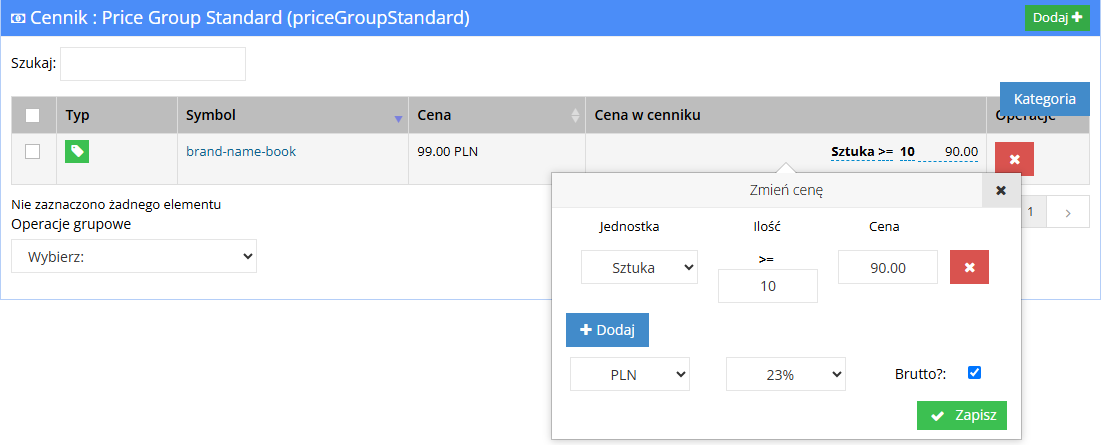Image resolution: width=1102 pixels, height=445 pixels.
Task: Click the Szukaj search input field
Action: click(153, 64)
